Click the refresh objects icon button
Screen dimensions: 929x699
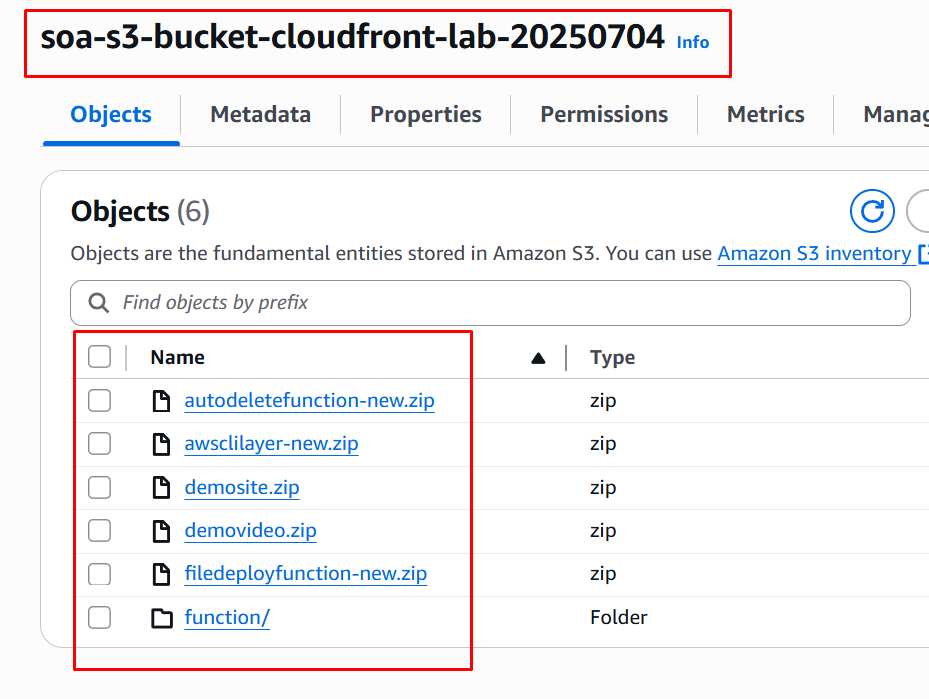point(872,212)
